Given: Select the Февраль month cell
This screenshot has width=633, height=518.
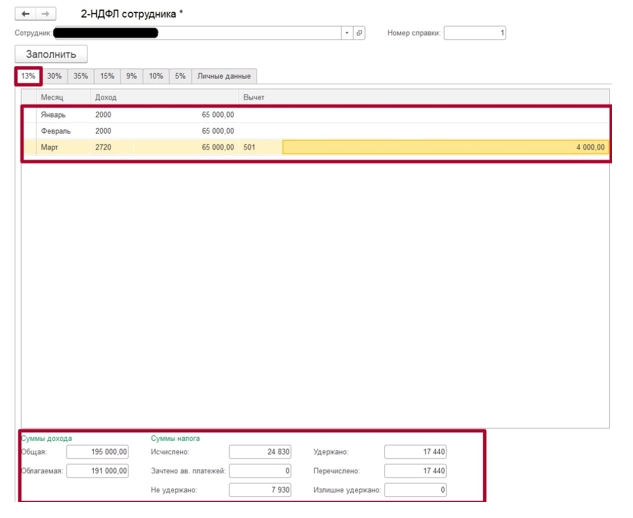Looking at the screenshot, I should click(64, 131).
